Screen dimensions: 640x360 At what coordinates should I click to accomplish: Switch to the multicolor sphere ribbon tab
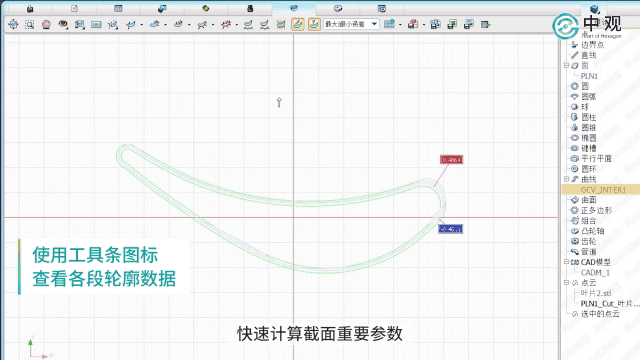tap(206, 9)
